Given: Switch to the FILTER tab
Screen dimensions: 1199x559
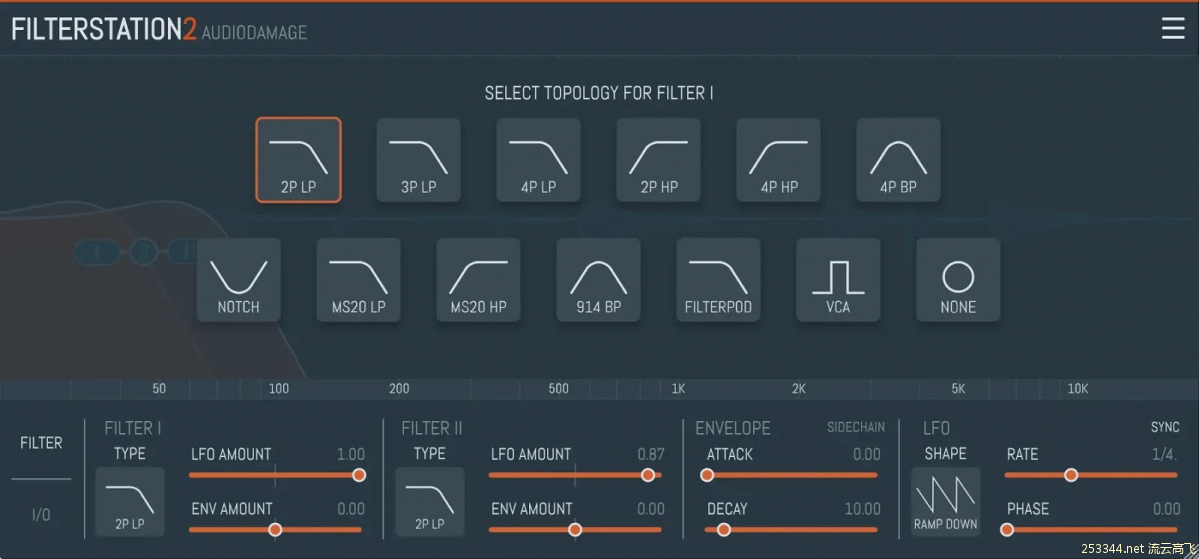Looking at the screenshot, I should (41, 443).
